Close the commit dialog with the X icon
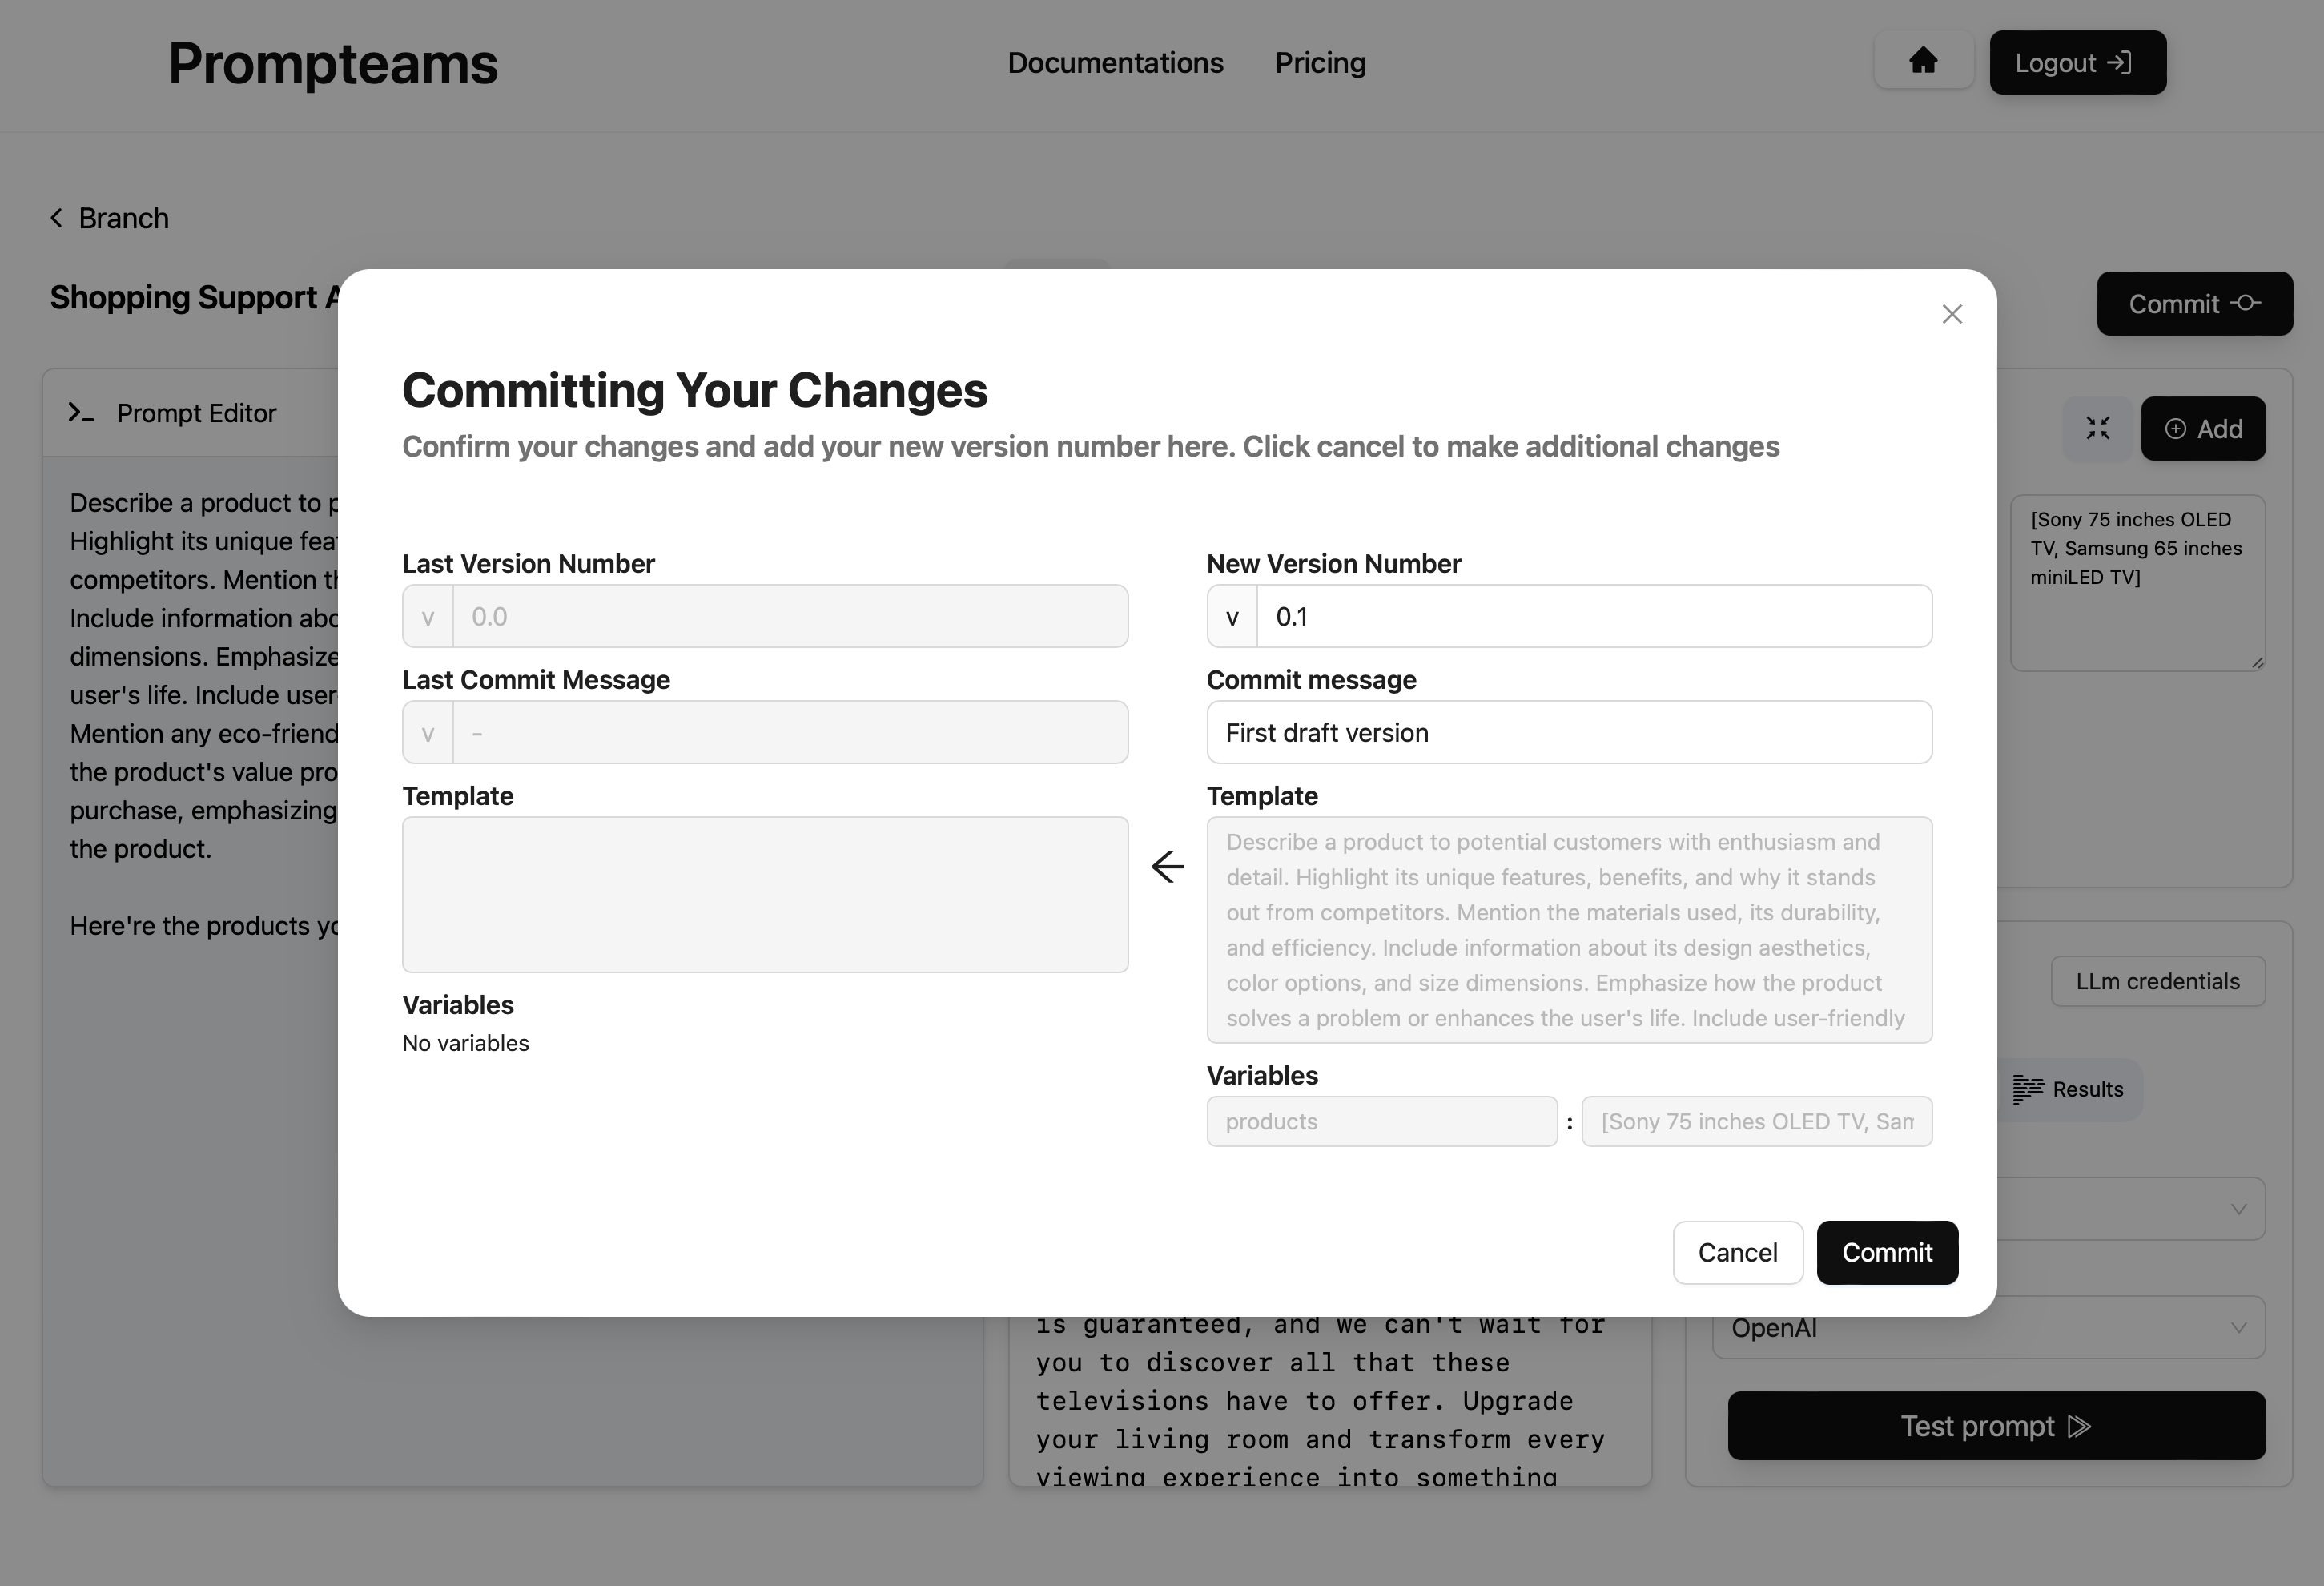2324x1586 pixels. 1951,314
